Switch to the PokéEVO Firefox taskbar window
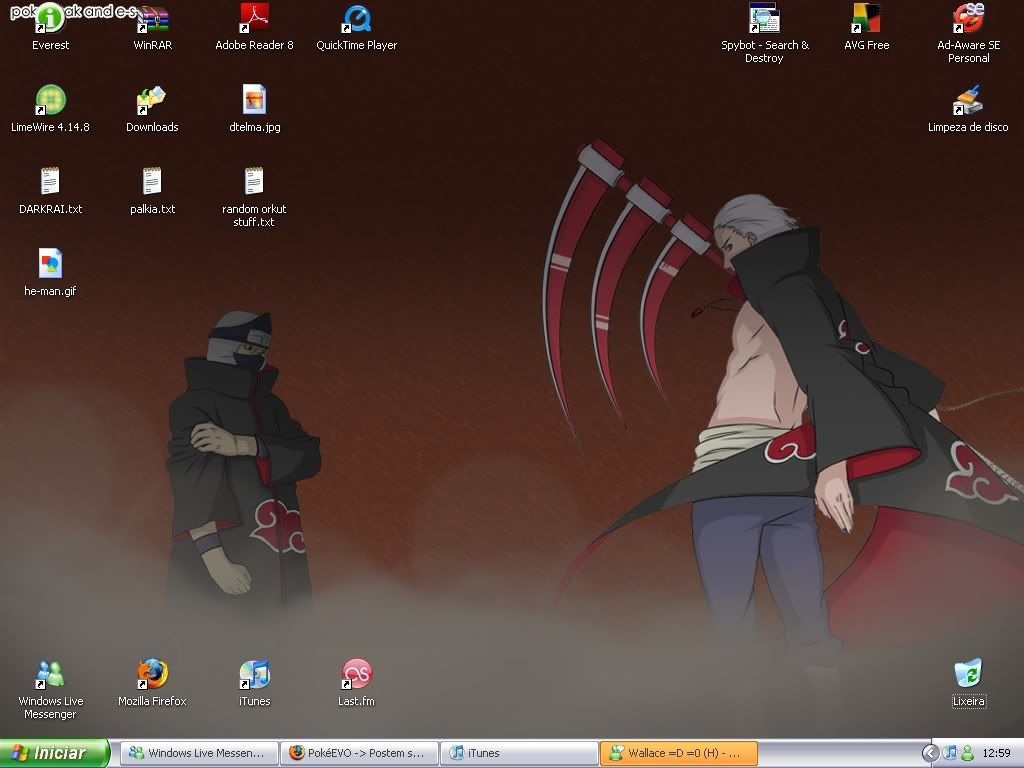 359,753
